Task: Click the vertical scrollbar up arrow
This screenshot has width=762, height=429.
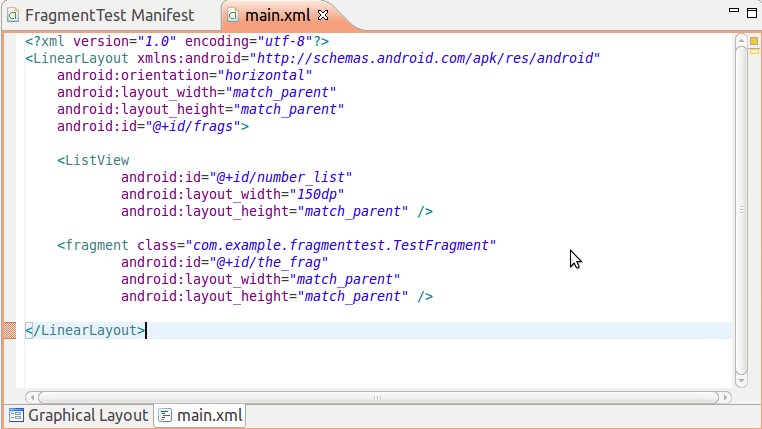Action: [741, 41]
